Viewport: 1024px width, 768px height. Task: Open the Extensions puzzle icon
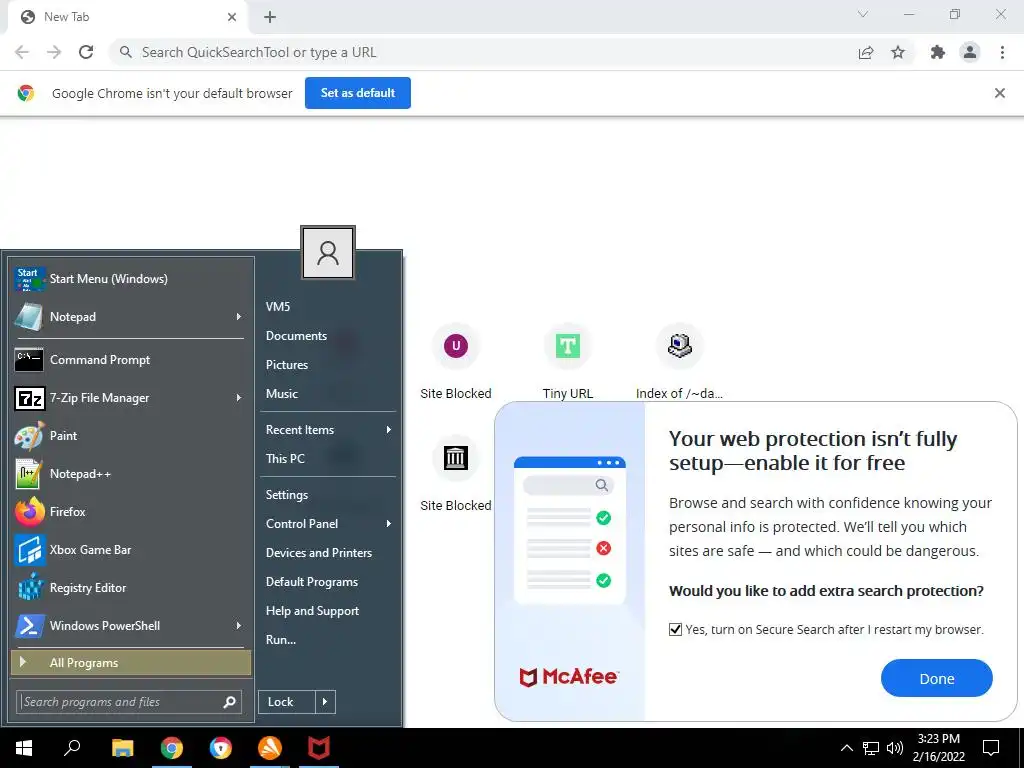(x=938, y=52)
